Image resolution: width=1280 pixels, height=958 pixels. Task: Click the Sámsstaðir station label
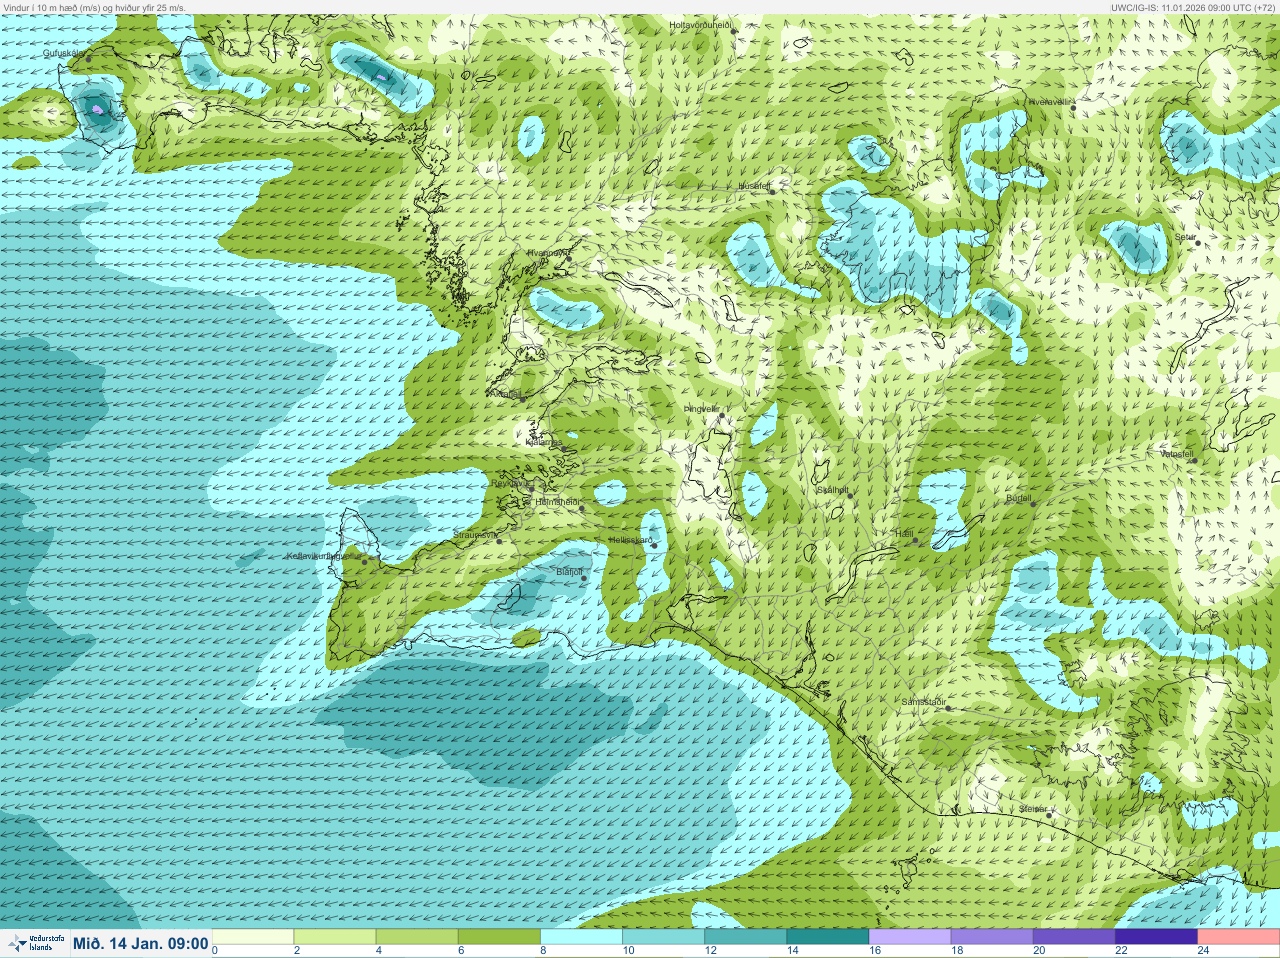point(923,702)
